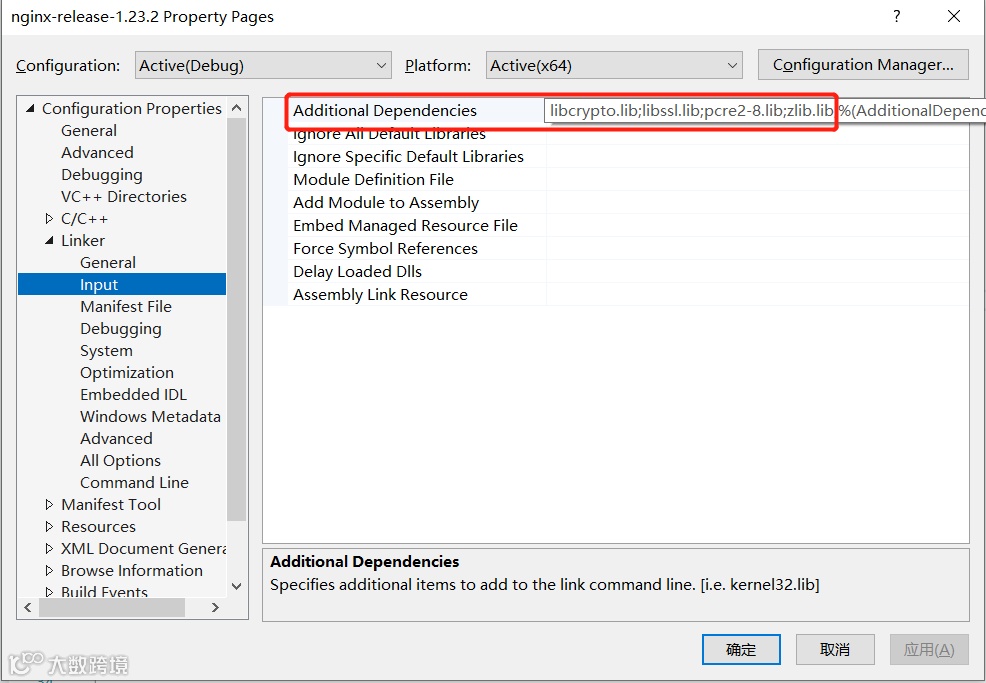The height and width of the screenshot is (683, 986).
Task: Open Debugging under the Linker node
Action: pos(121,329)
